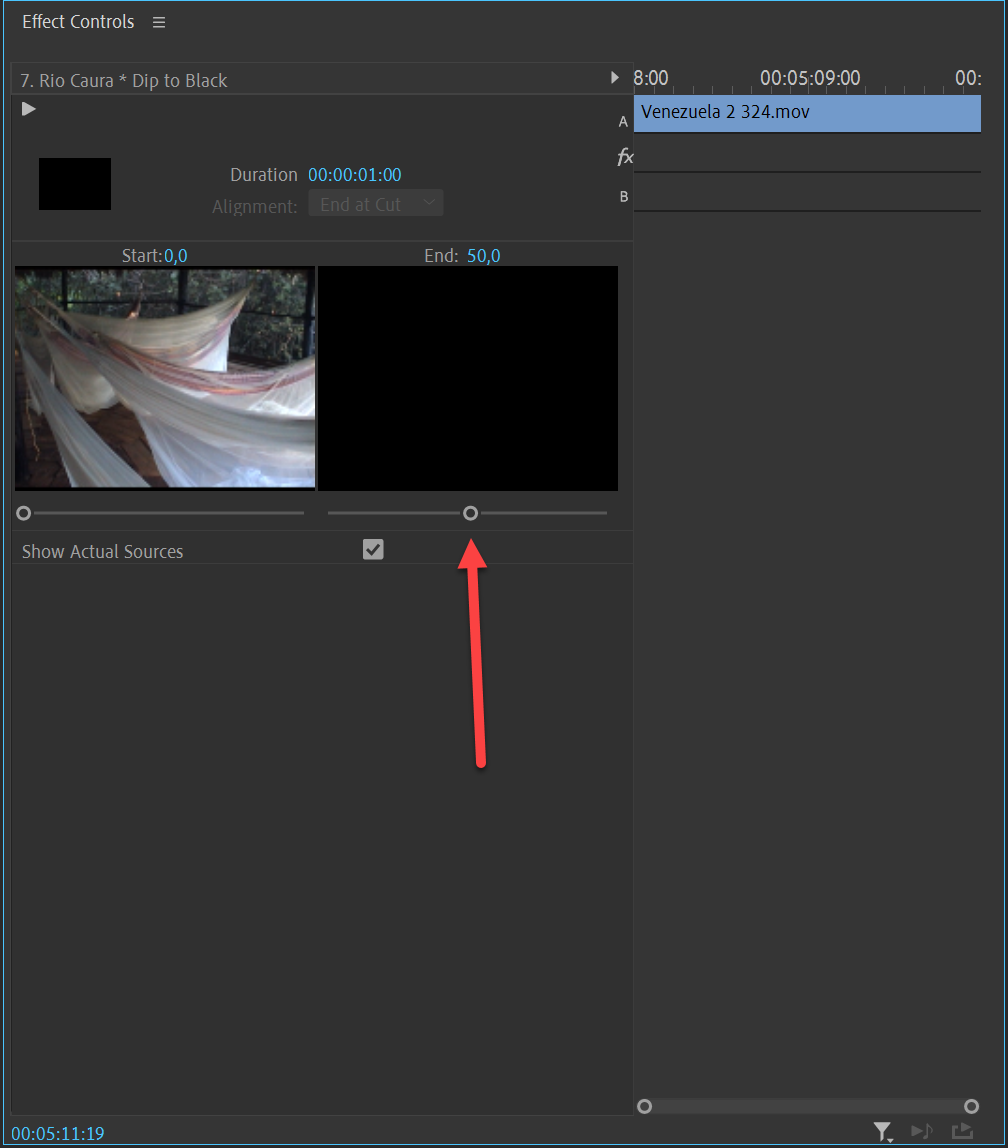Open the Effect Controls panel menu
Screen dimensions: 1008x1148
tap(158, 21)
